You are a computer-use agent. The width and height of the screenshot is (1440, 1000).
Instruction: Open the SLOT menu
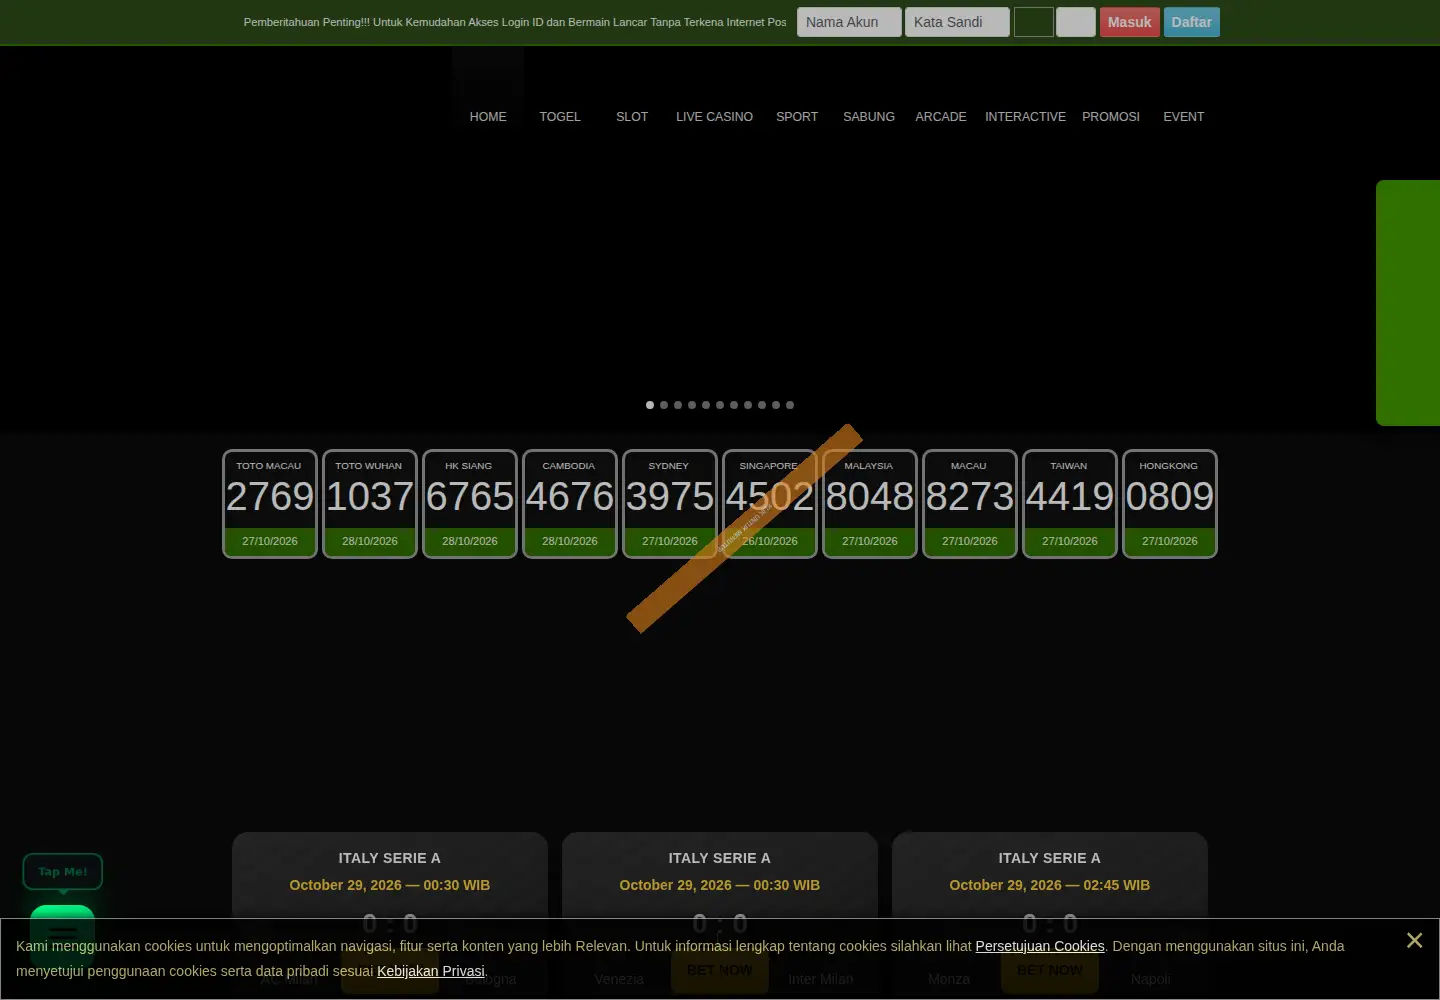632,117
